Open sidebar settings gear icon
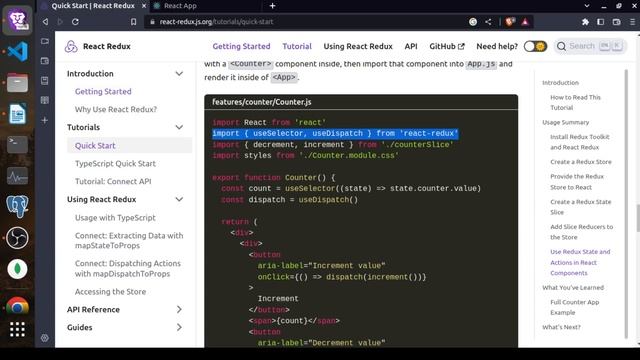This screenshot has width=640, height=360. pyautogui.click(x=44, y=338)
